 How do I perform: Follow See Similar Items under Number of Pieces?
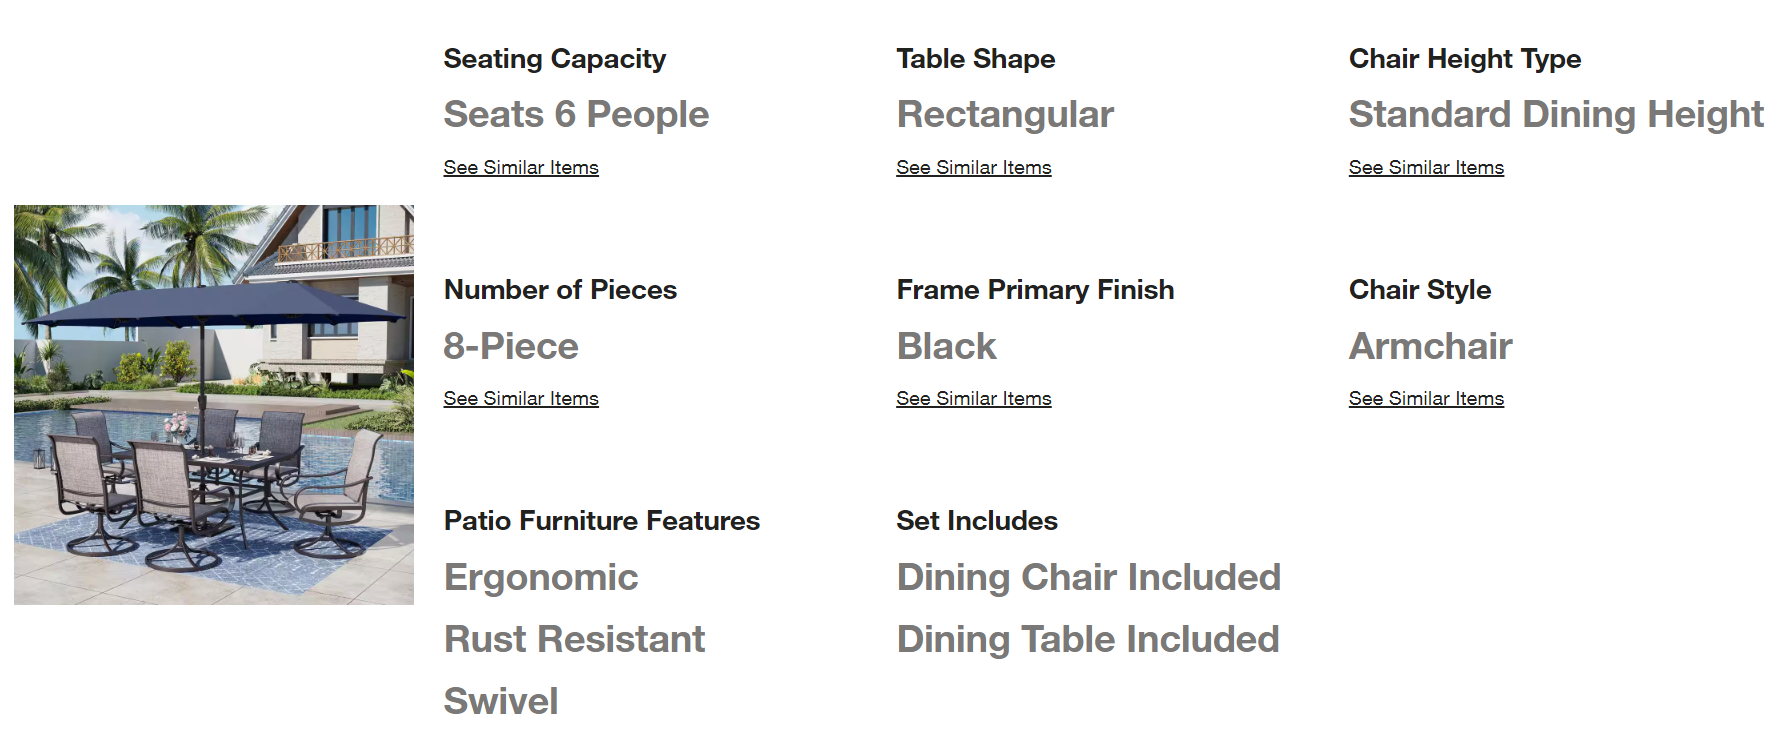click(x=521, y=399)
